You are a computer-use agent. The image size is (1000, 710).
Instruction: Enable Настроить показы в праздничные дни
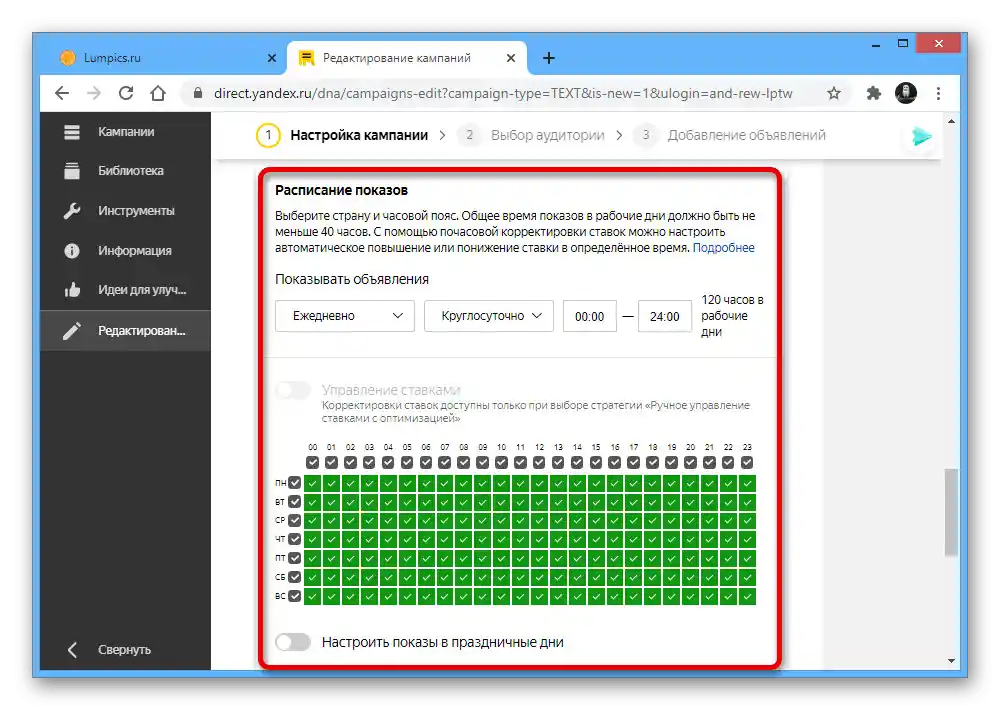[293, 642]
